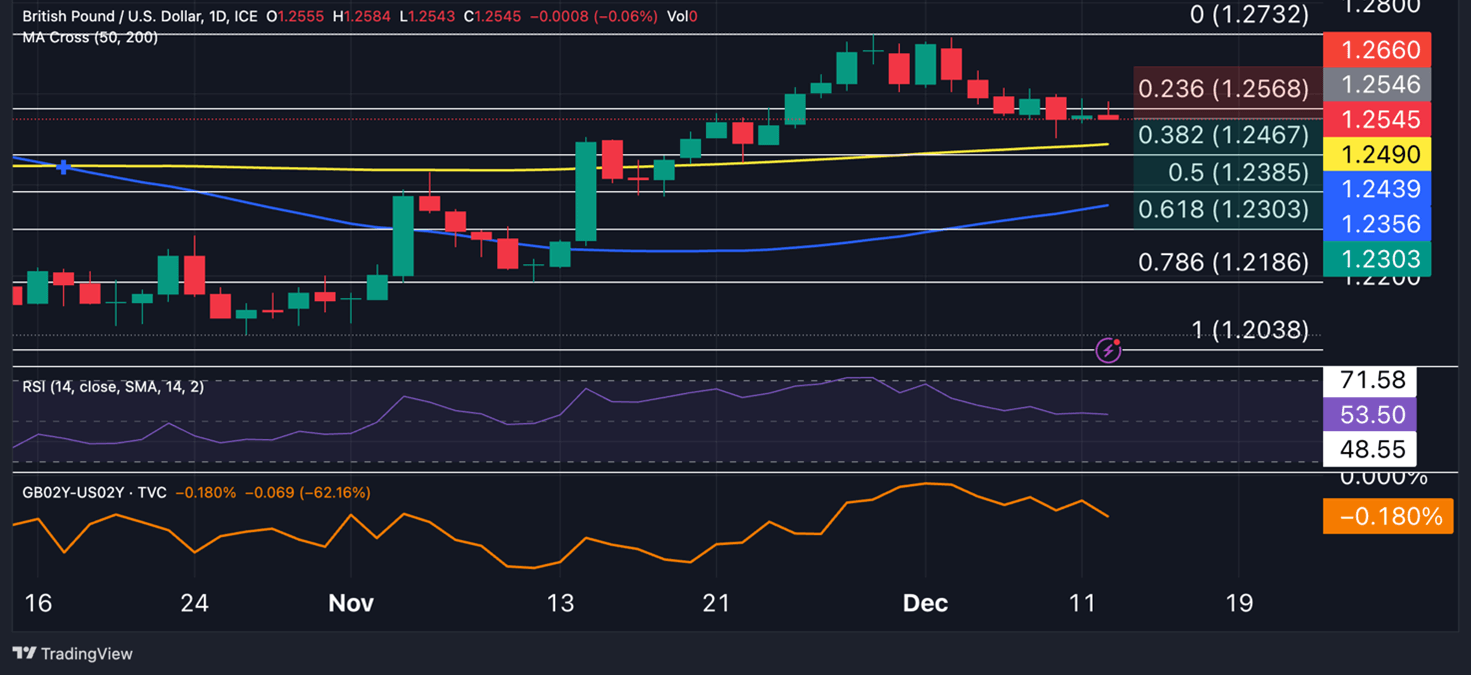
Task: Select the orange -0.180% value label
Action: pos(1387,517)
